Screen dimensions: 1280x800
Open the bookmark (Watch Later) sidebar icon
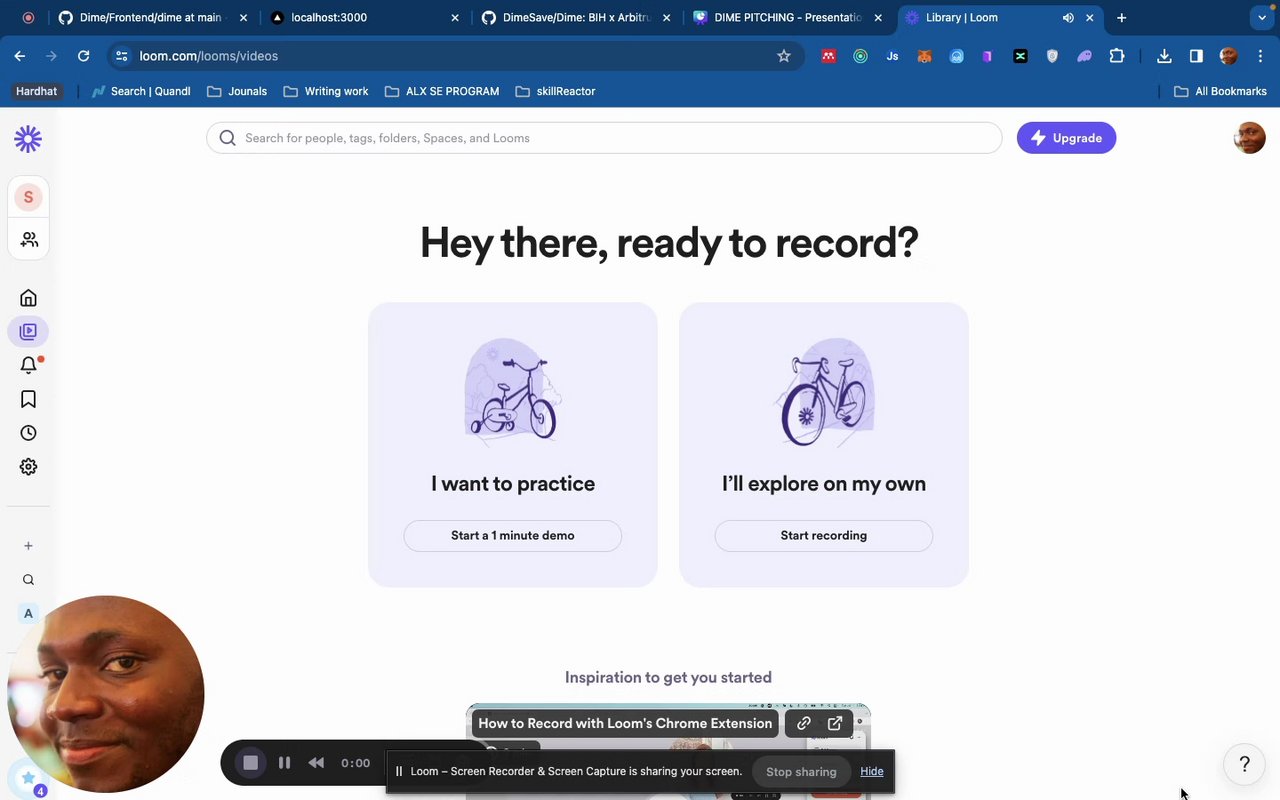(28, 399)
